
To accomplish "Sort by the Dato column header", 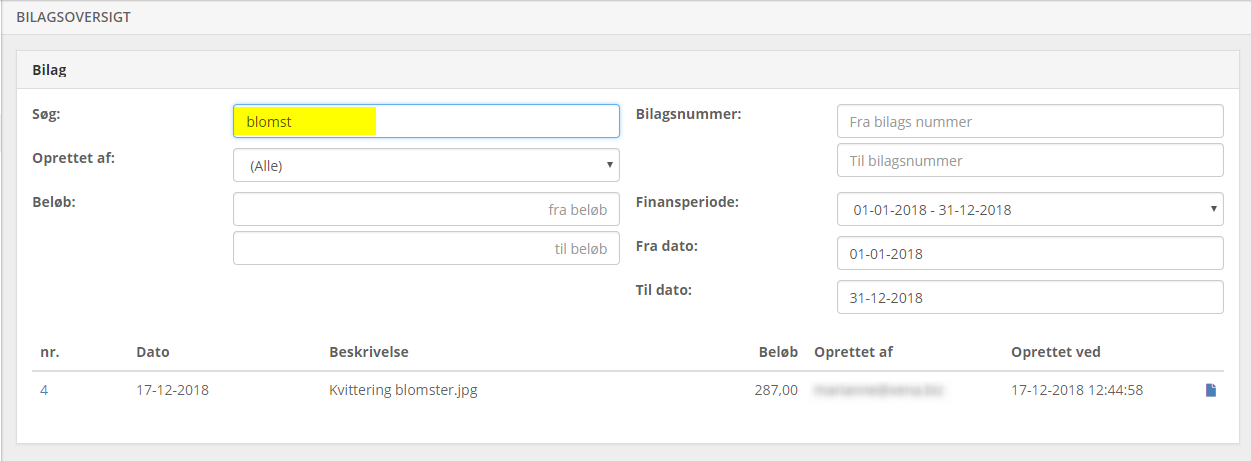I will pyautogui.click(x=153, y=352).
